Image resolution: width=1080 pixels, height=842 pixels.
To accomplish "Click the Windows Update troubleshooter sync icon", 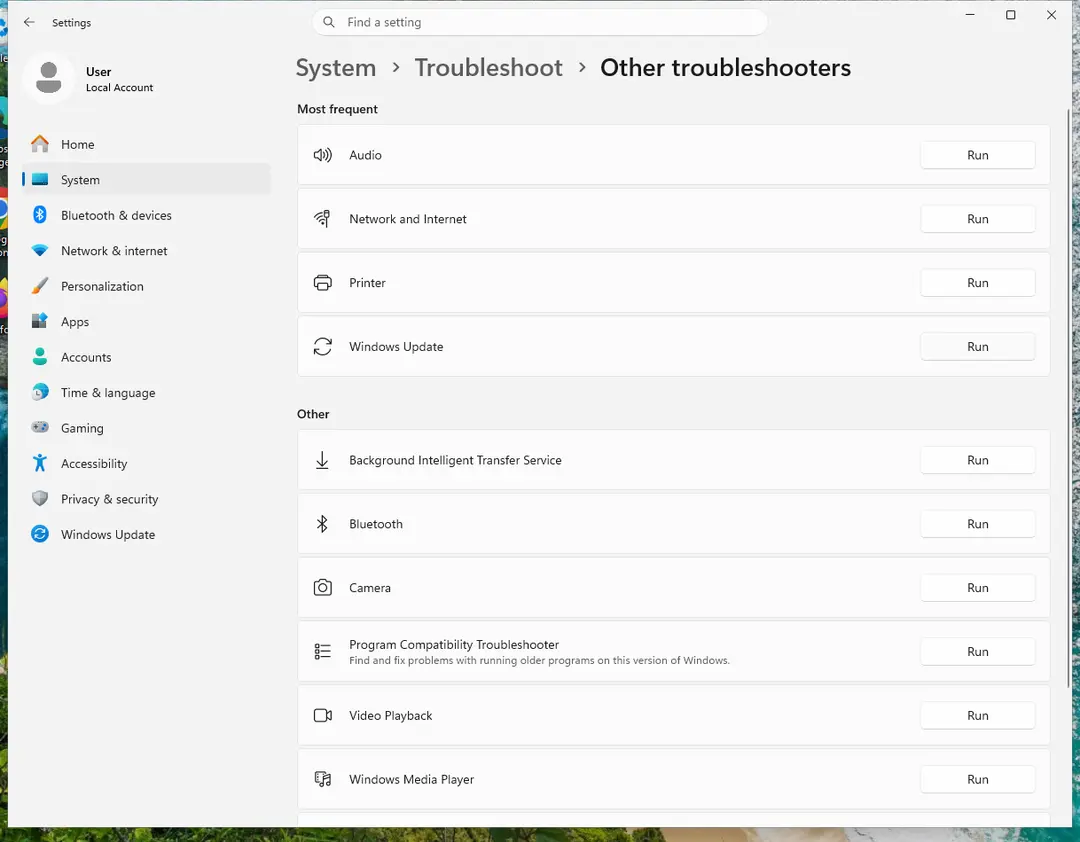I will pos(322,347).
